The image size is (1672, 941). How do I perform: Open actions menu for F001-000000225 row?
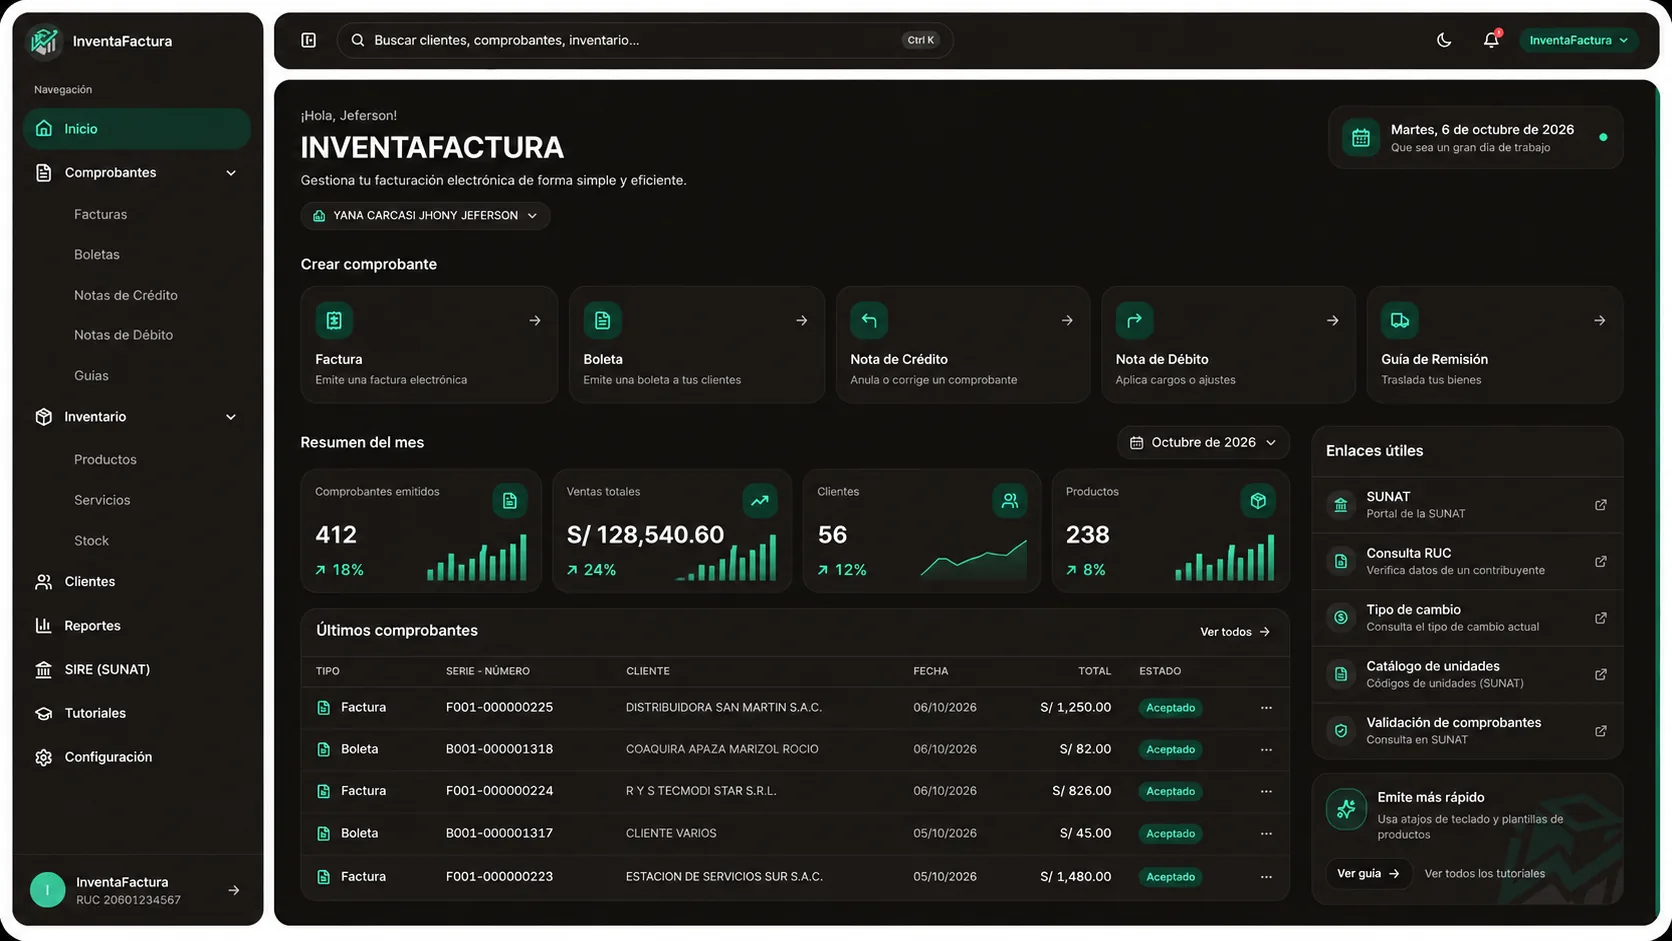coord(1267,708)
